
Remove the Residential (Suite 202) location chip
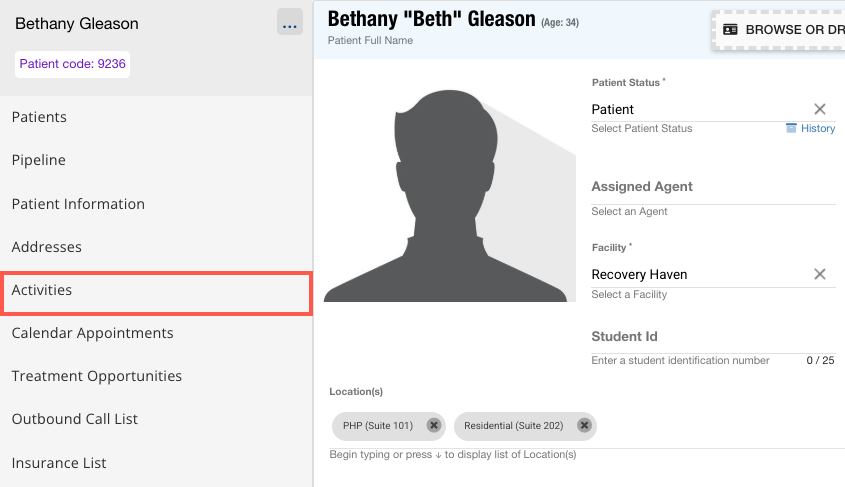pos(584,425)
